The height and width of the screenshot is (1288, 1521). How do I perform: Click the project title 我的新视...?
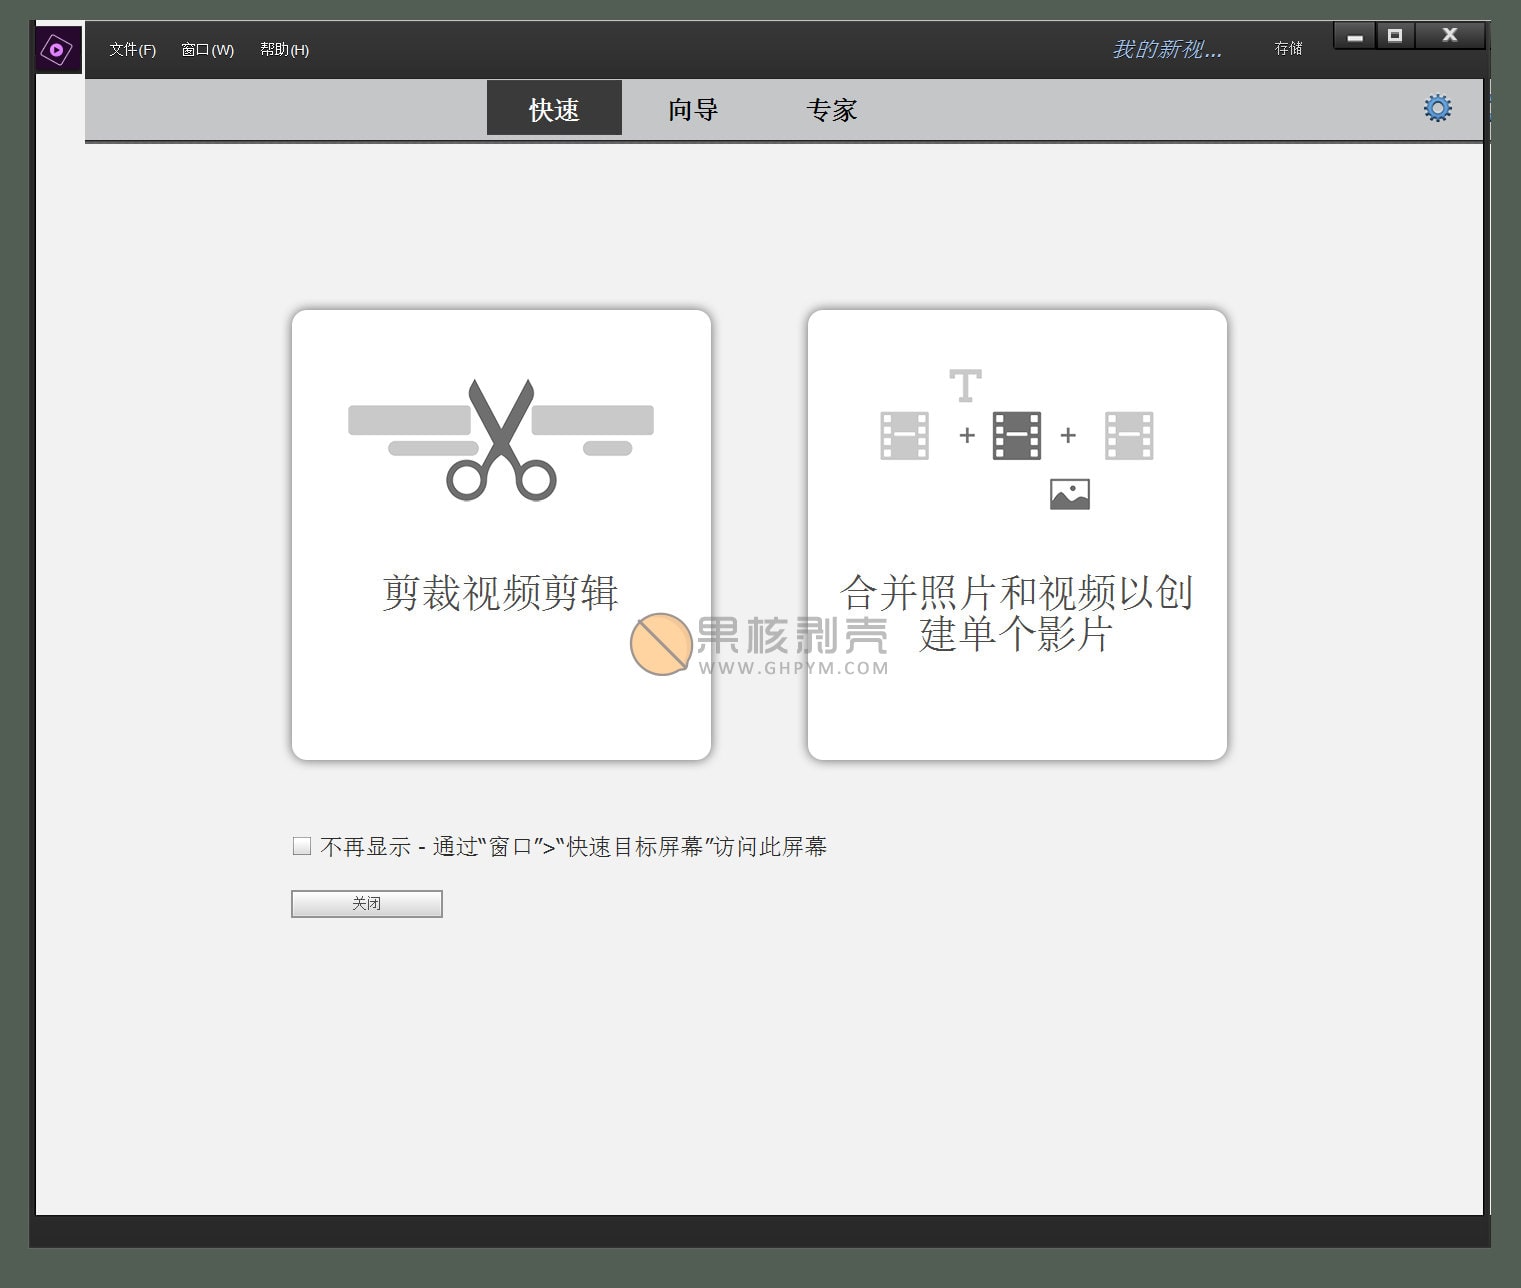pyautogui.click(x=1166, y=47)
